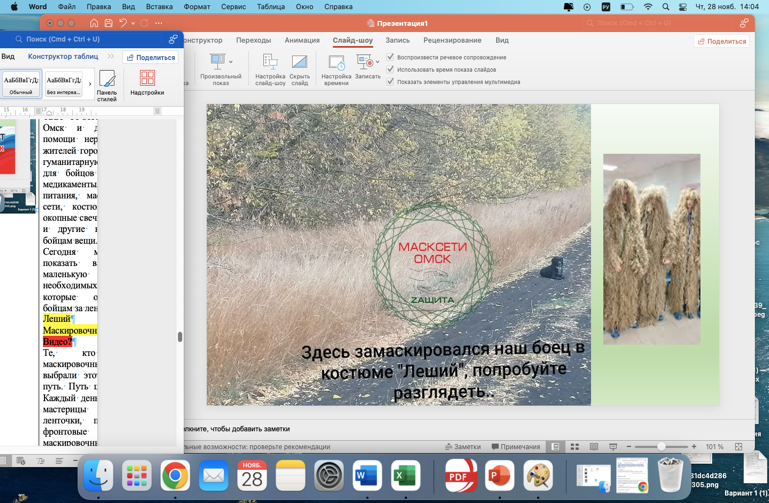The width and height of the screenshot is (769, 503).
Task: Switch to the Переходы tab
Action: [x=253, y=40]
